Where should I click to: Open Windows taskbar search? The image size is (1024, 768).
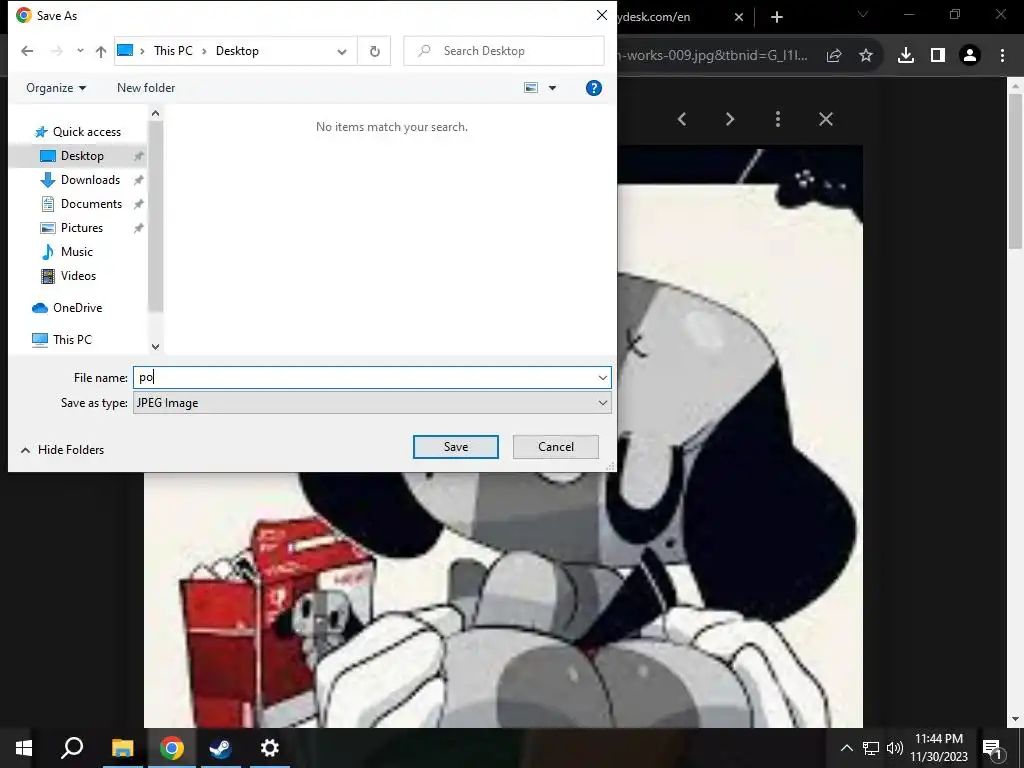72,748
